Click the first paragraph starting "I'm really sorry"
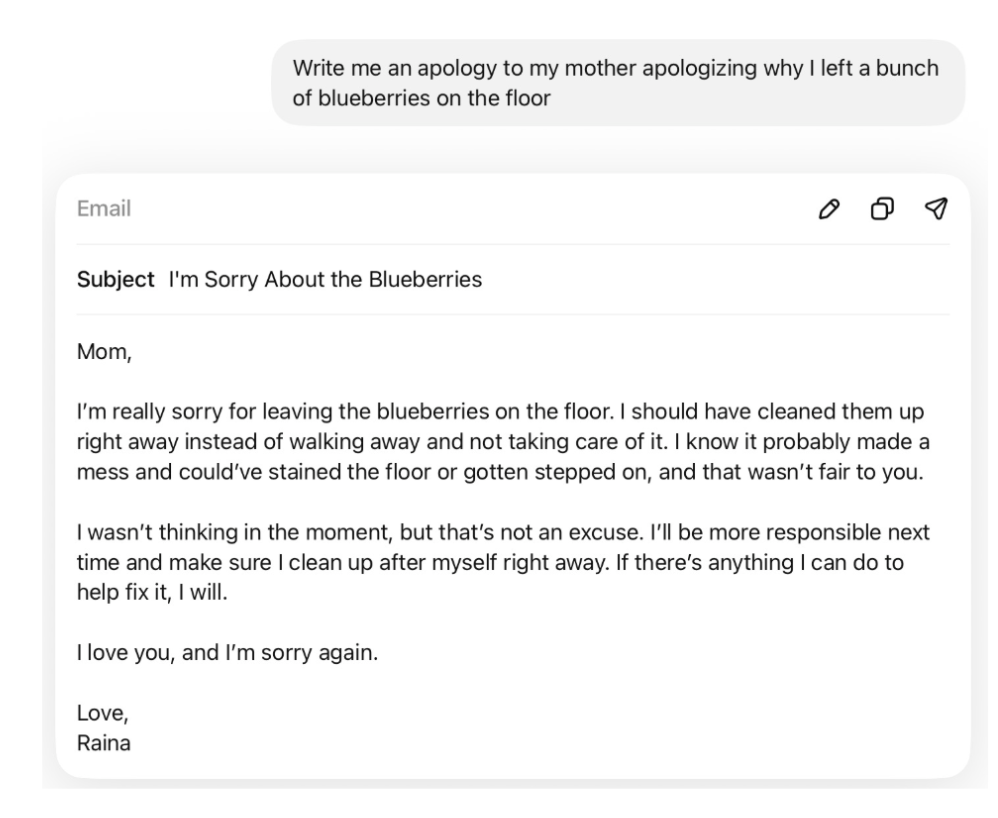 click(503, 442)
